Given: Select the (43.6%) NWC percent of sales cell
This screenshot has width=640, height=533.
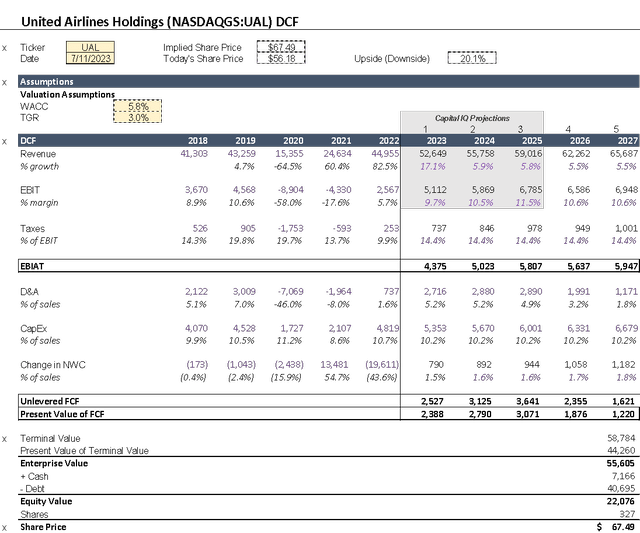Looking at the screenshot, I should [382, 377].
